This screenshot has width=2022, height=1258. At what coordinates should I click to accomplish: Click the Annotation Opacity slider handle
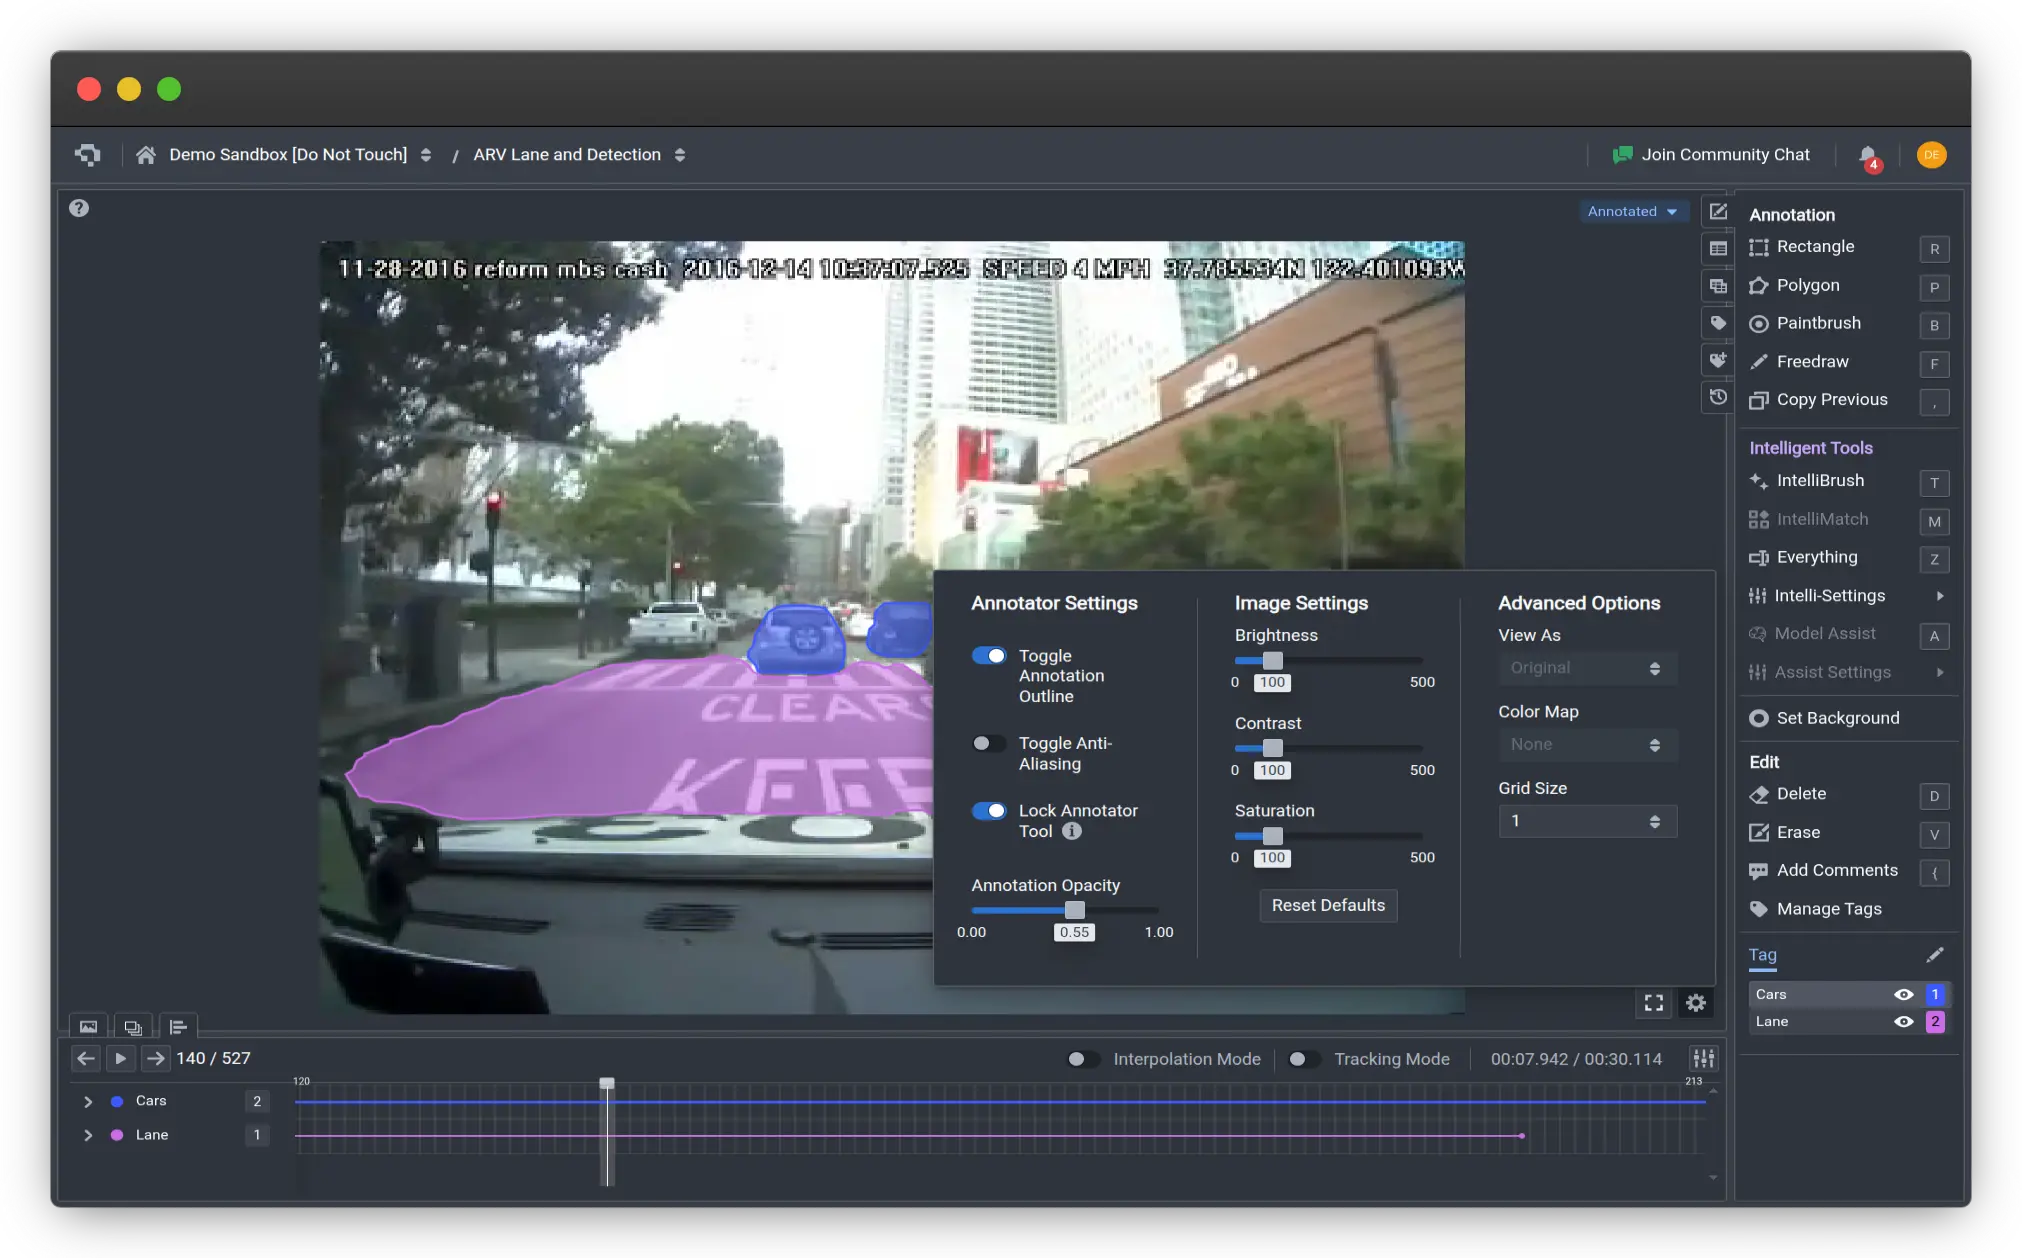coord(1075,910)
